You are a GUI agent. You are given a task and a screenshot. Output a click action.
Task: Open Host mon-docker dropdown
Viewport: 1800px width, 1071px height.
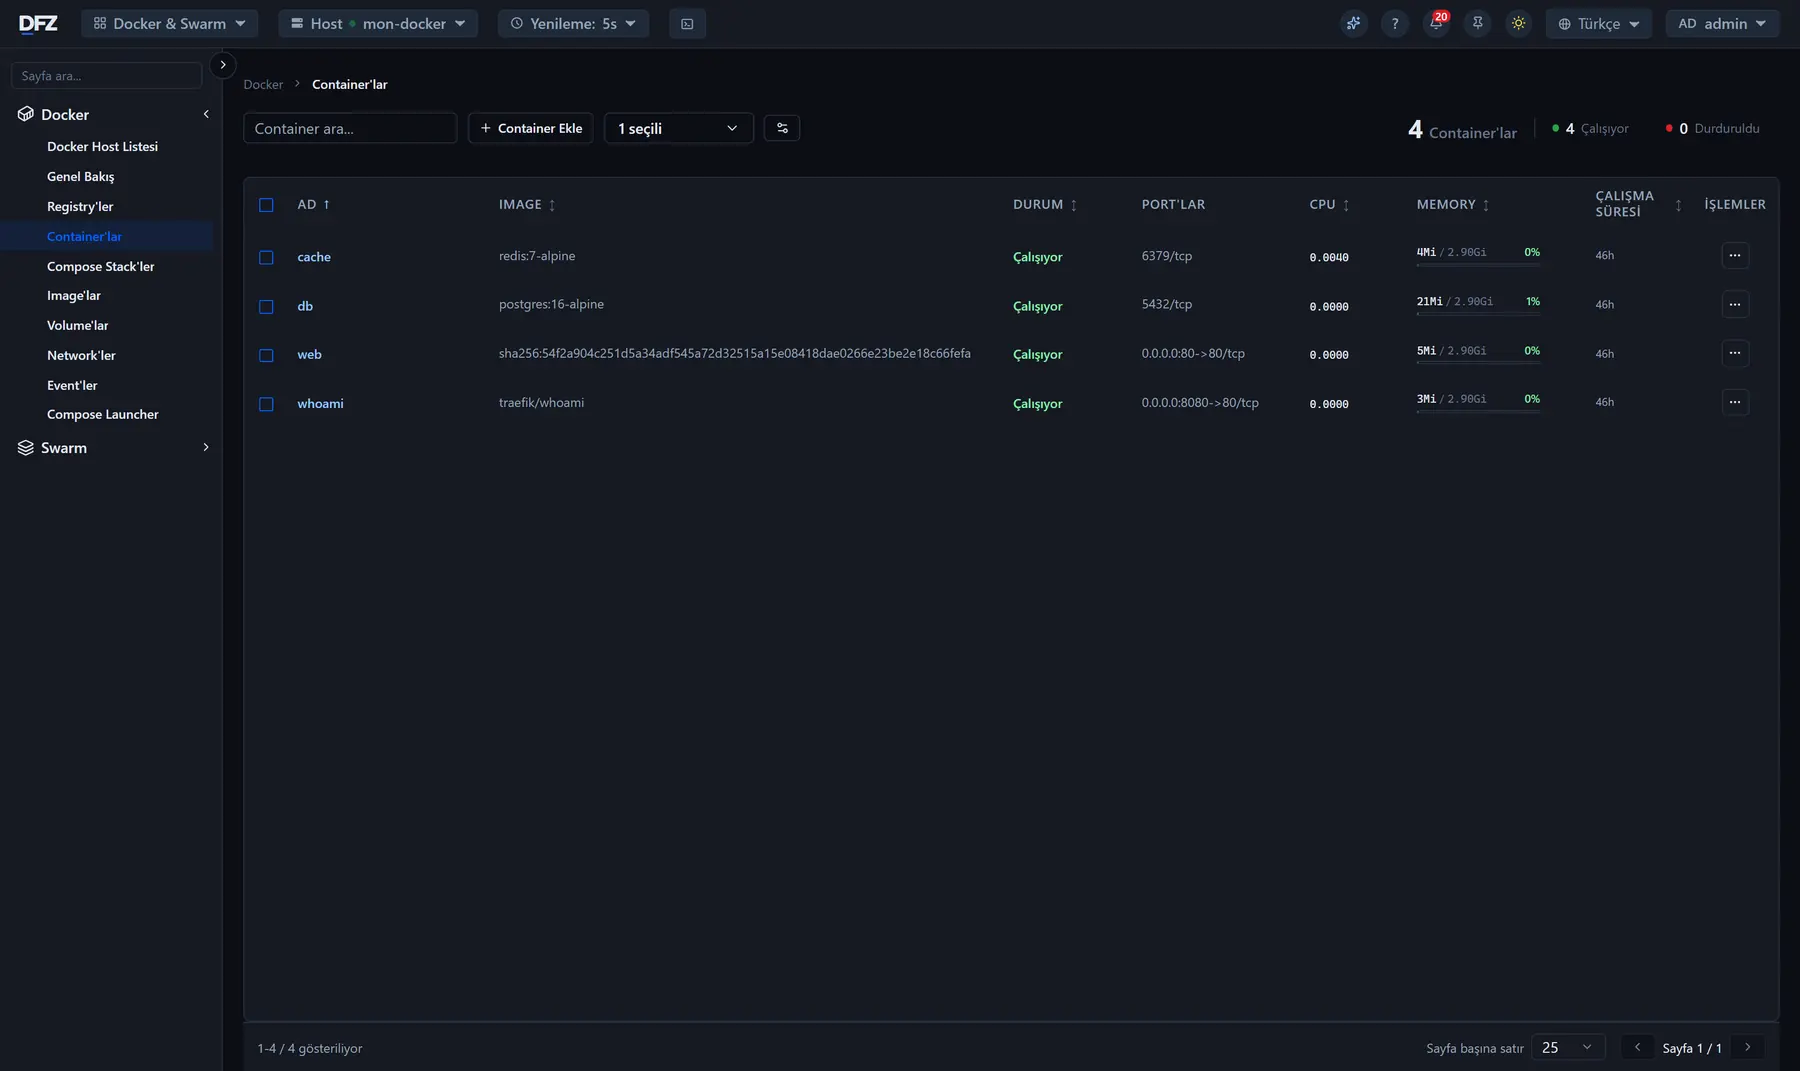[378, 23]
